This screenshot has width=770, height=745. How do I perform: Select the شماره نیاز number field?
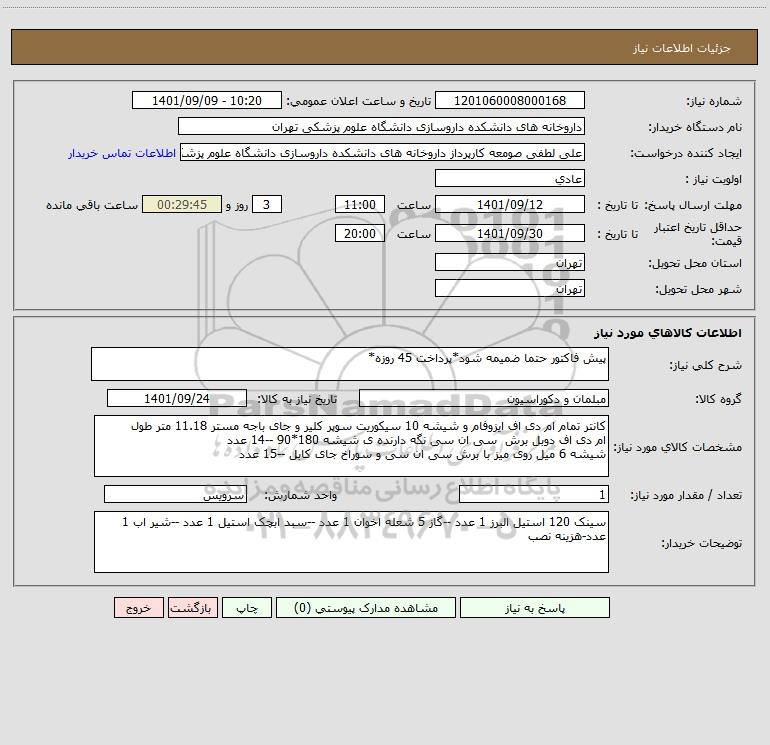(x=510, y=100)
